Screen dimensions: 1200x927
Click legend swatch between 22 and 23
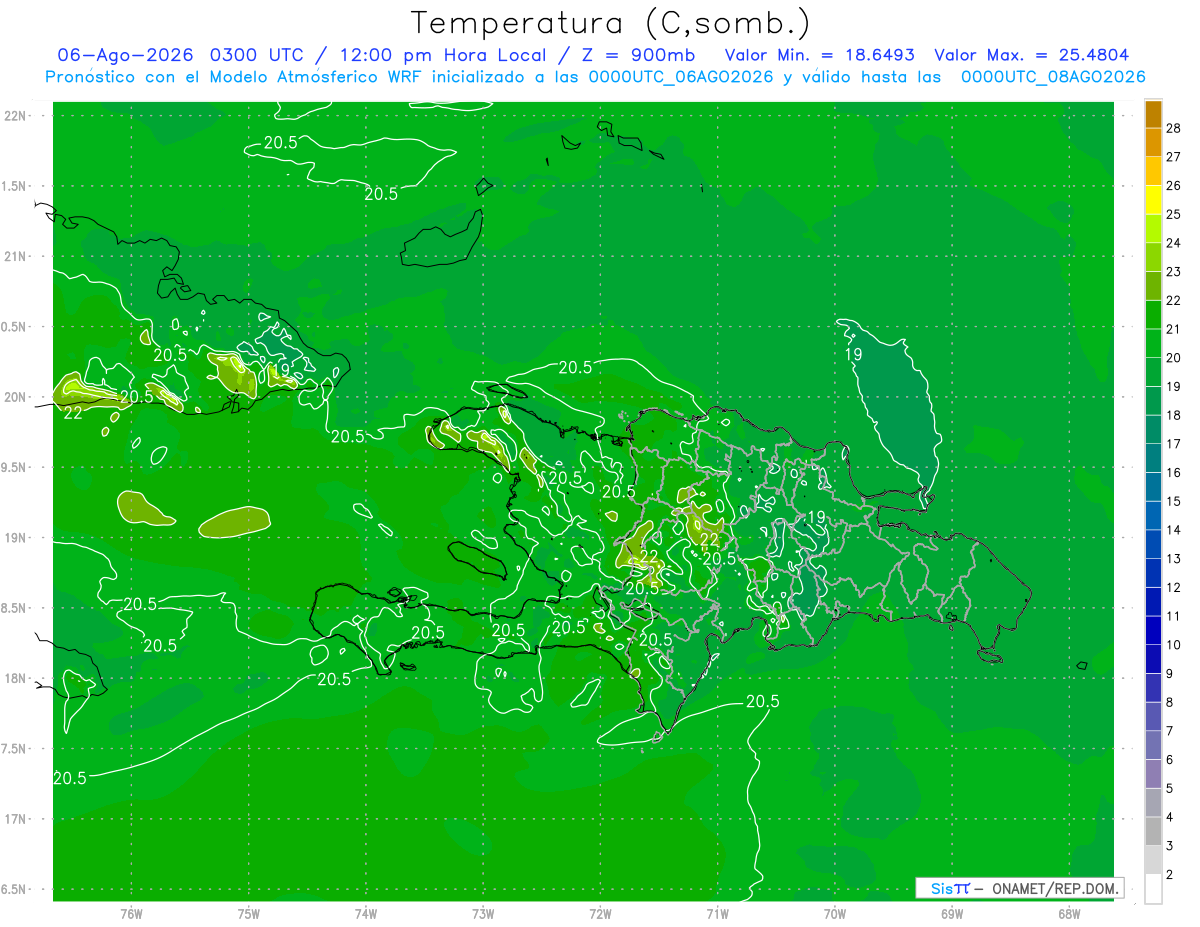tap(1153, 286)
